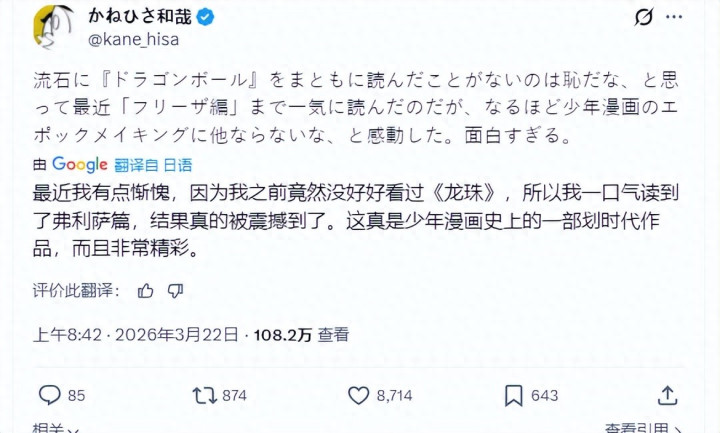Image resolution: width=720 pixels, height=433 pixels.
Task: Click the 108.2万 查看 view count
Action: tap(303, 335)
